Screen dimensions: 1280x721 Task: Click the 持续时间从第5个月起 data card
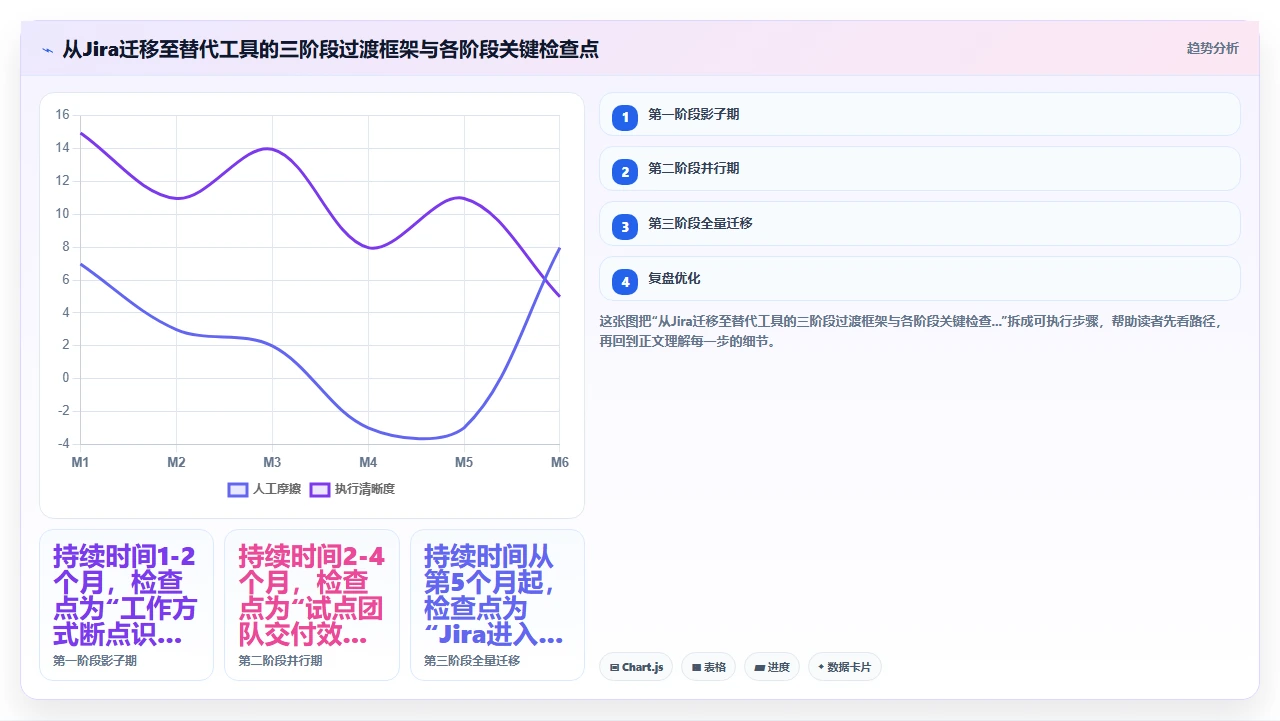497,605
